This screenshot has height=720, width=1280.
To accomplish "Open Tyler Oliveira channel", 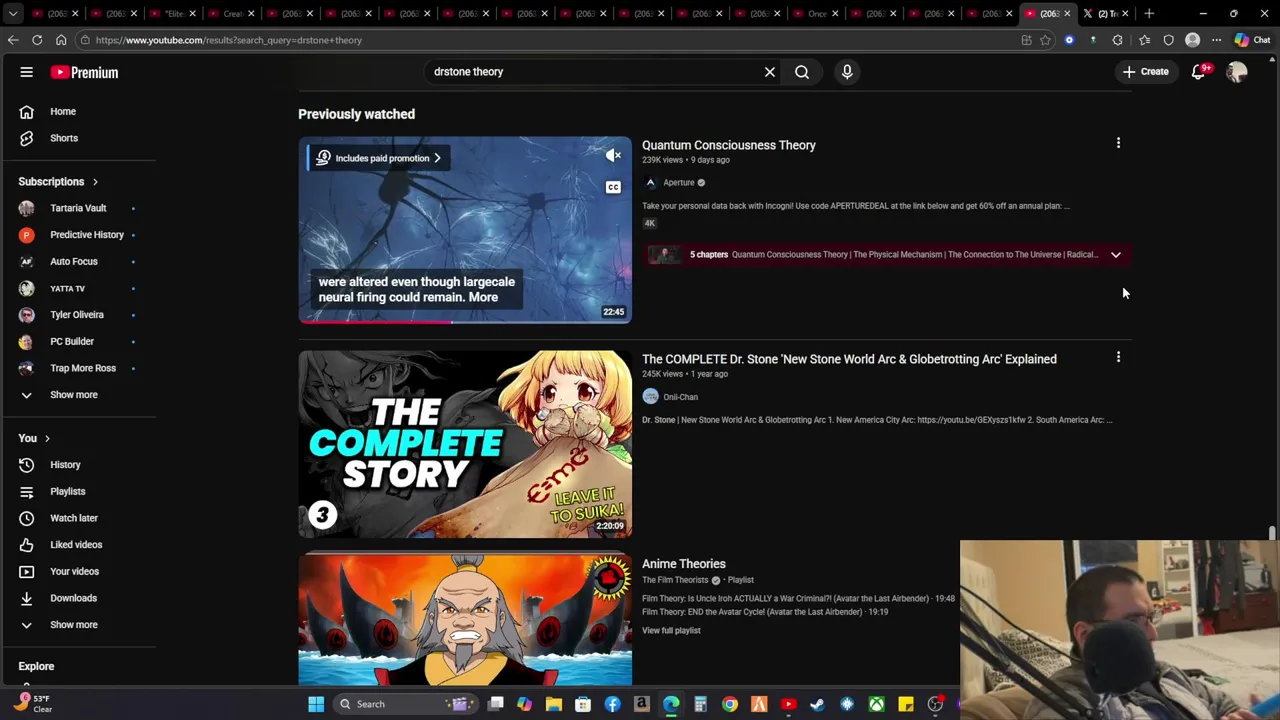I will [78, 315].
